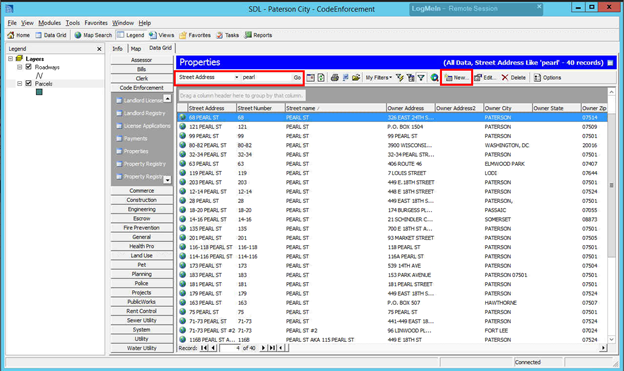The width and height of the screenshot is (624, 371).
Task: Open Map Search globe tool
Action: (93, 35)
